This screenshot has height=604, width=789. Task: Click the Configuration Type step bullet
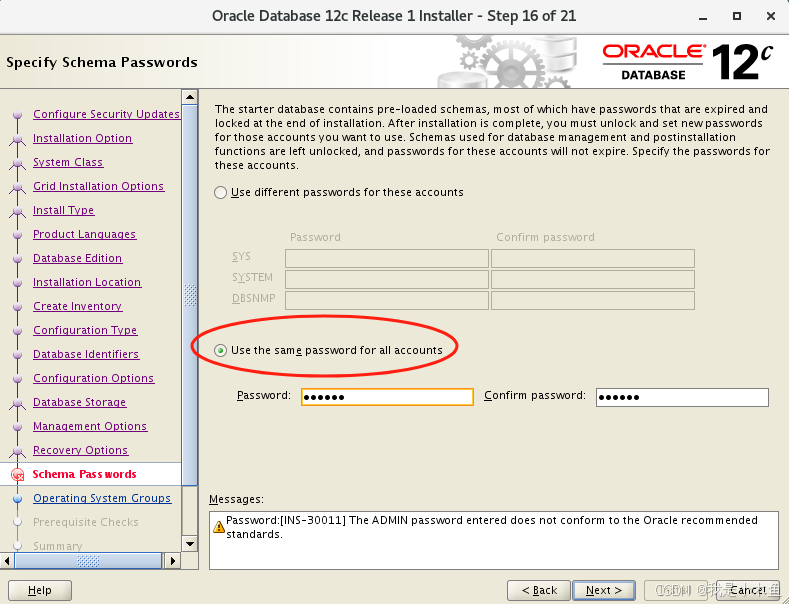click(18, 331)
